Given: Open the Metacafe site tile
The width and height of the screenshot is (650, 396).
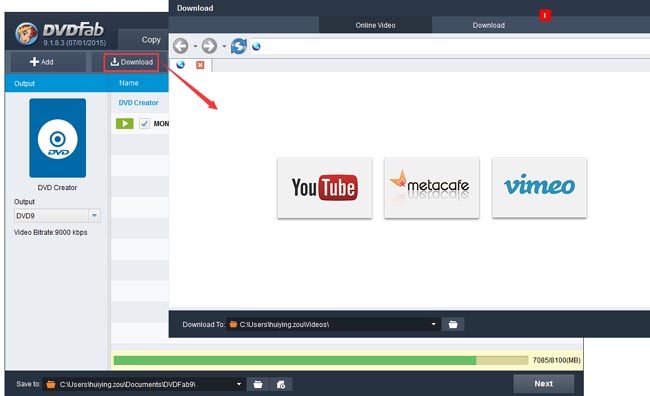Looking at the screenshot, I should tap(432, 187).
